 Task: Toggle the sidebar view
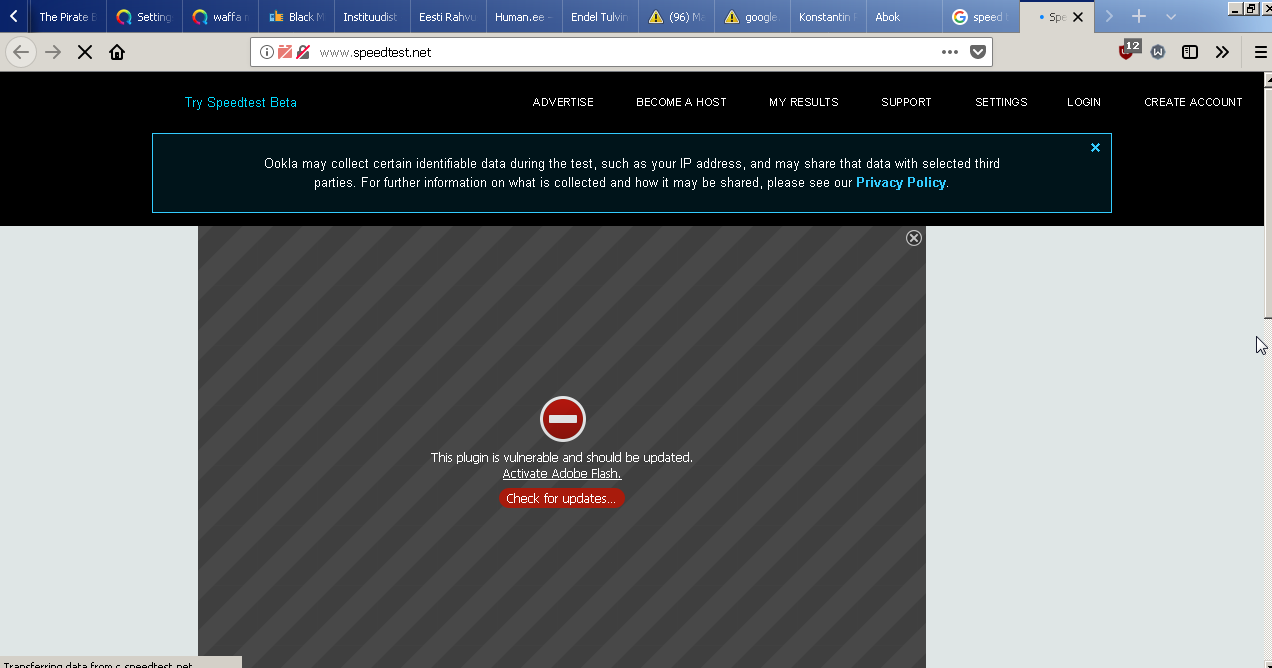pos(1190,52)
